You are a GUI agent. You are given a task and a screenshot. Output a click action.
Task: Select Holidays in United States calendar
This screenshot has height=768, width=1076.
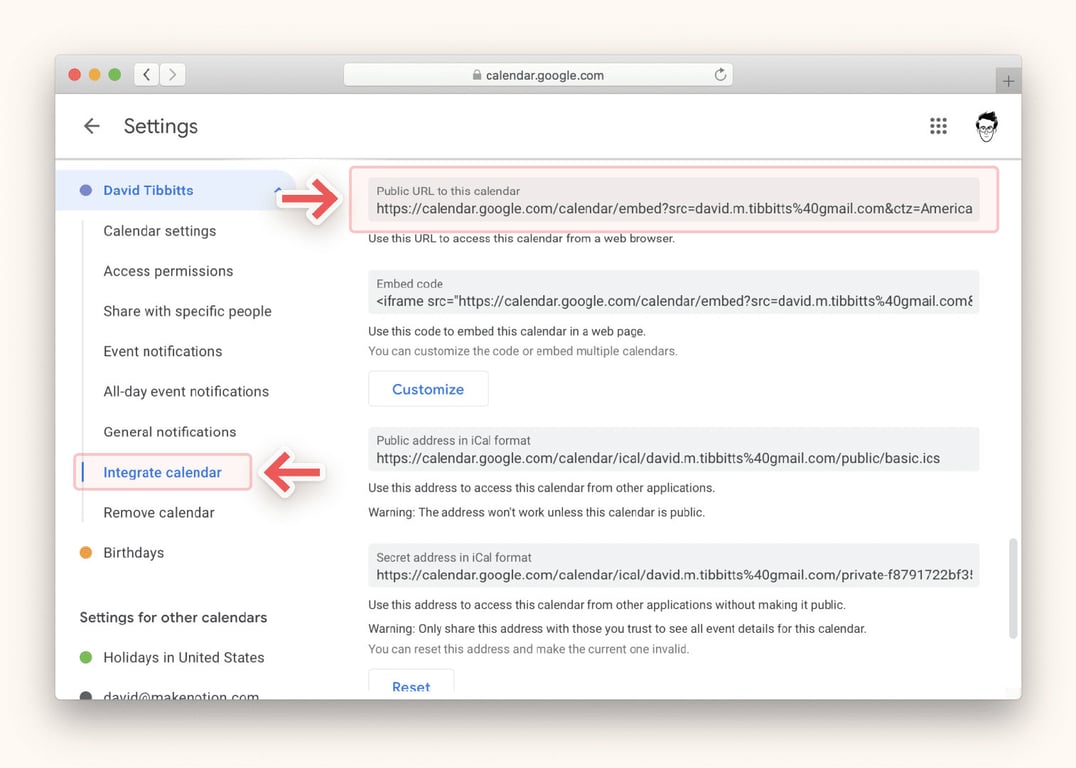click(183, 658)
